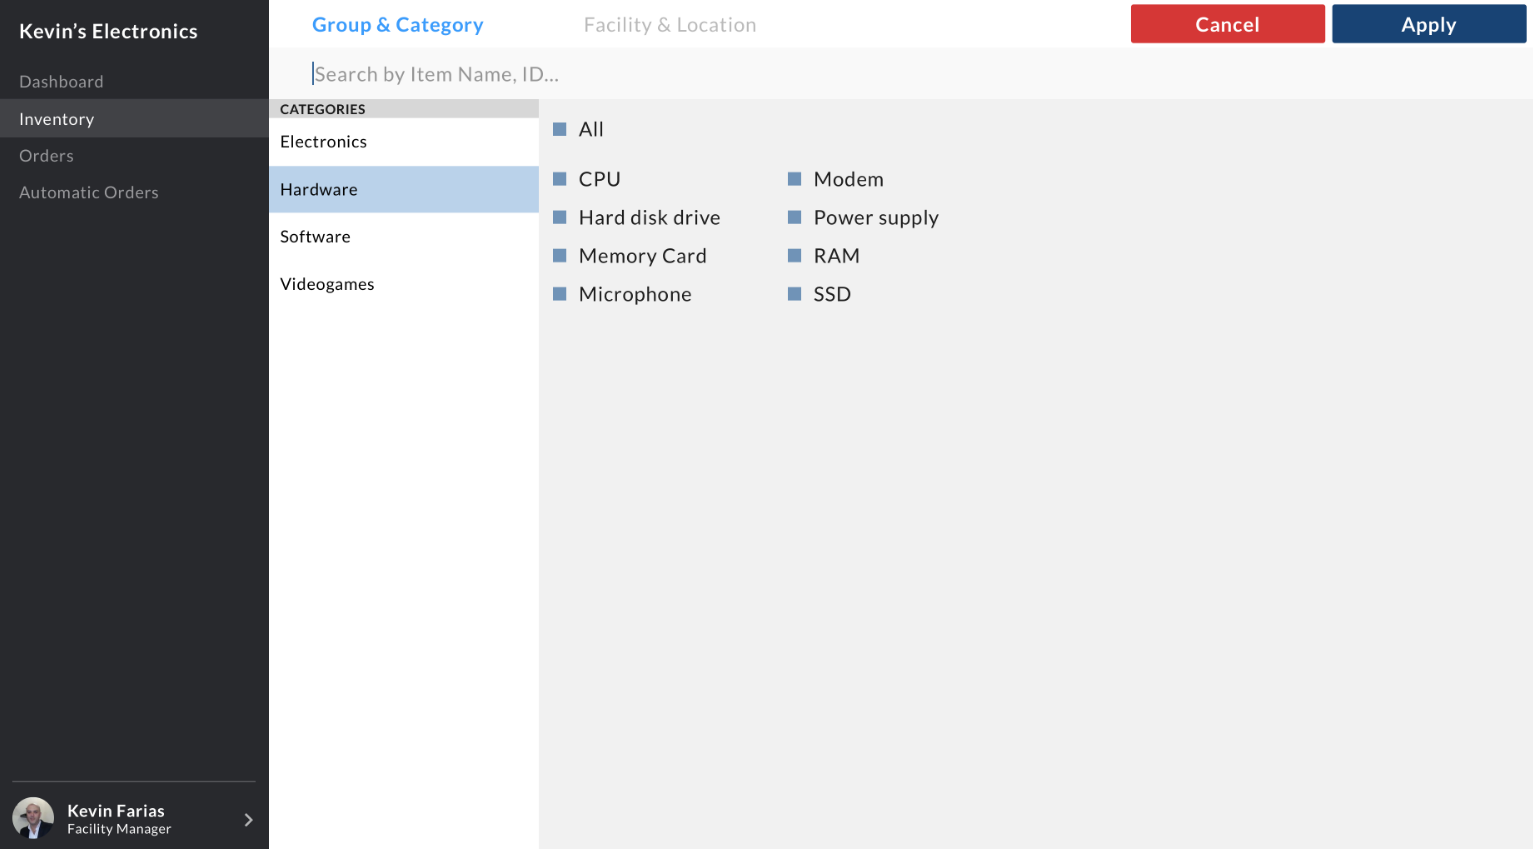Image resolution: width=1533 pixels, height=849 pixels.
Task: Apply the selected filters
Action: tap(1429, 24)
